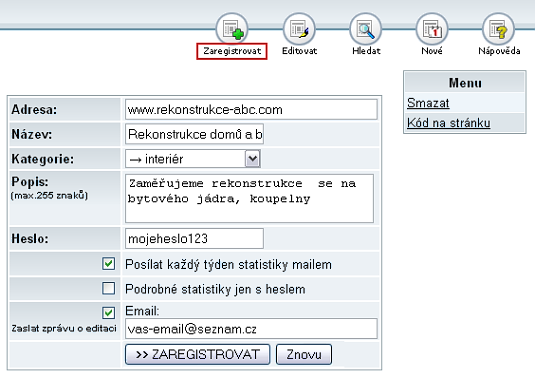Open the Smazat link in Menu
The width and height of the screenshot is (535, 378).
[x=428, y=103]
